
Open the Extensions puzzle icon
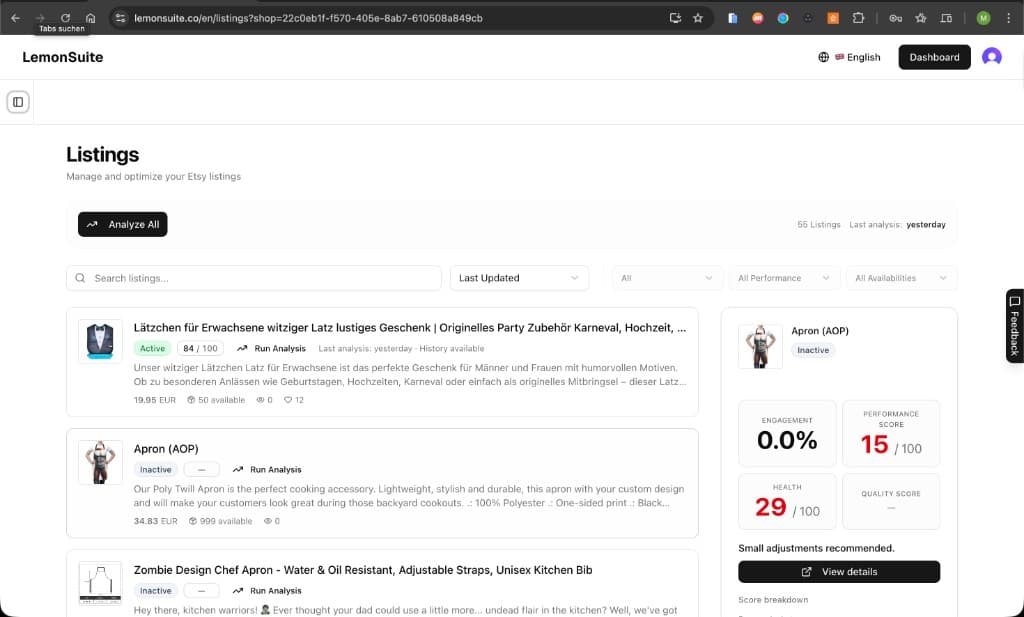858,18
